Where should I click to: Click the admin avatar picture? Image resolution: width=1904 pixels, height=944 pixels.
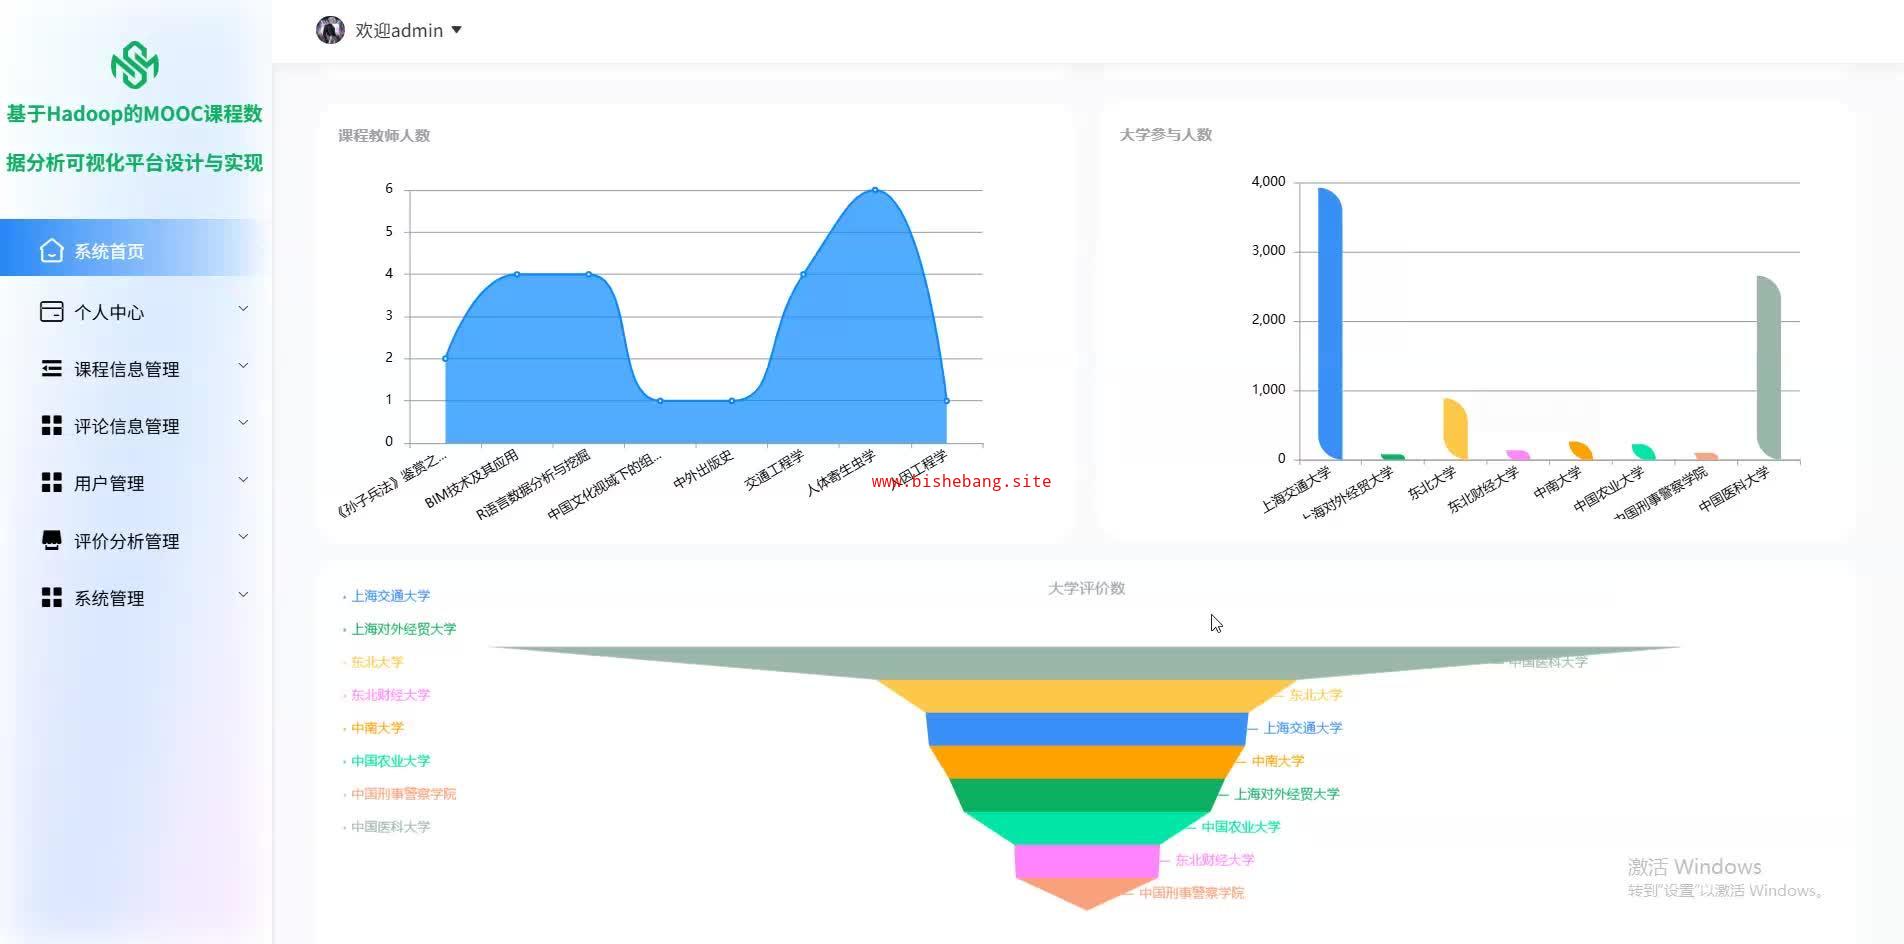click(x=330, y=30)
